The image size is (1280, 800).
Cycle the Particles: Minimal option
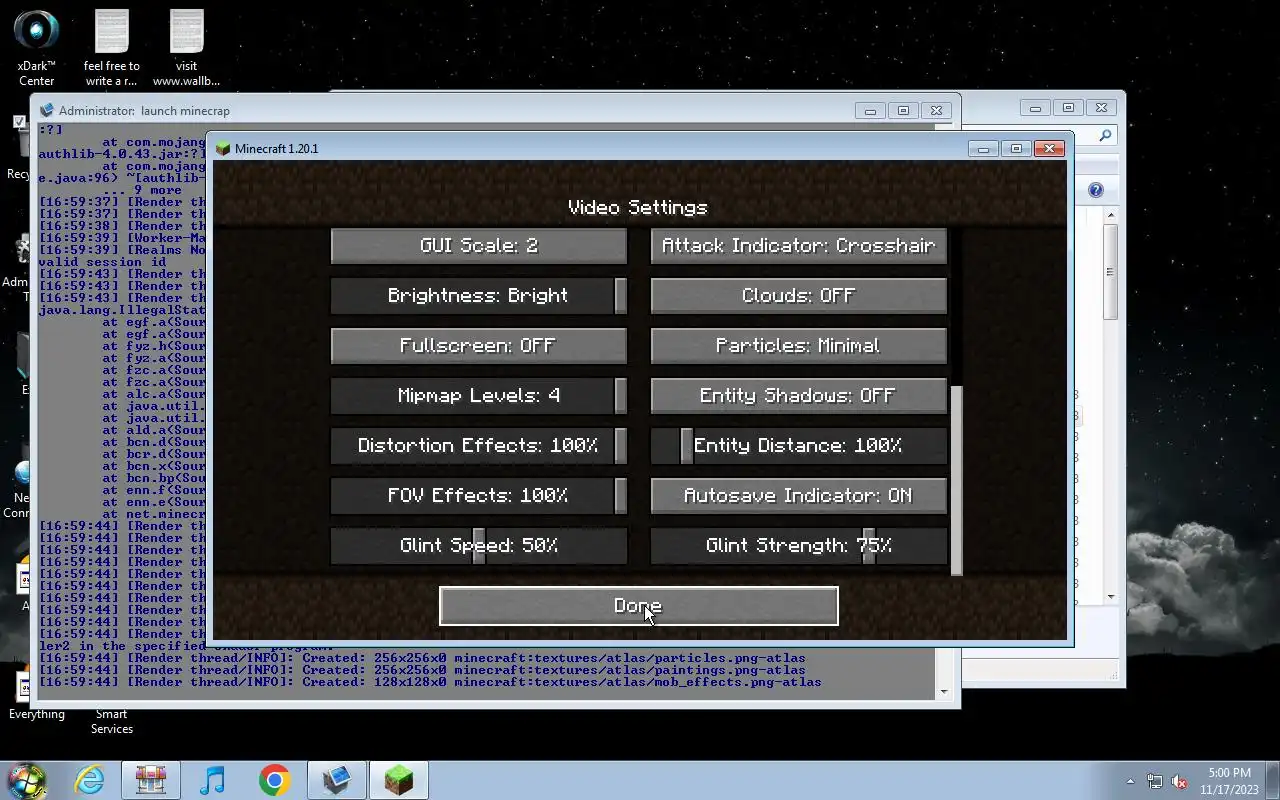[x=799, y=346]
